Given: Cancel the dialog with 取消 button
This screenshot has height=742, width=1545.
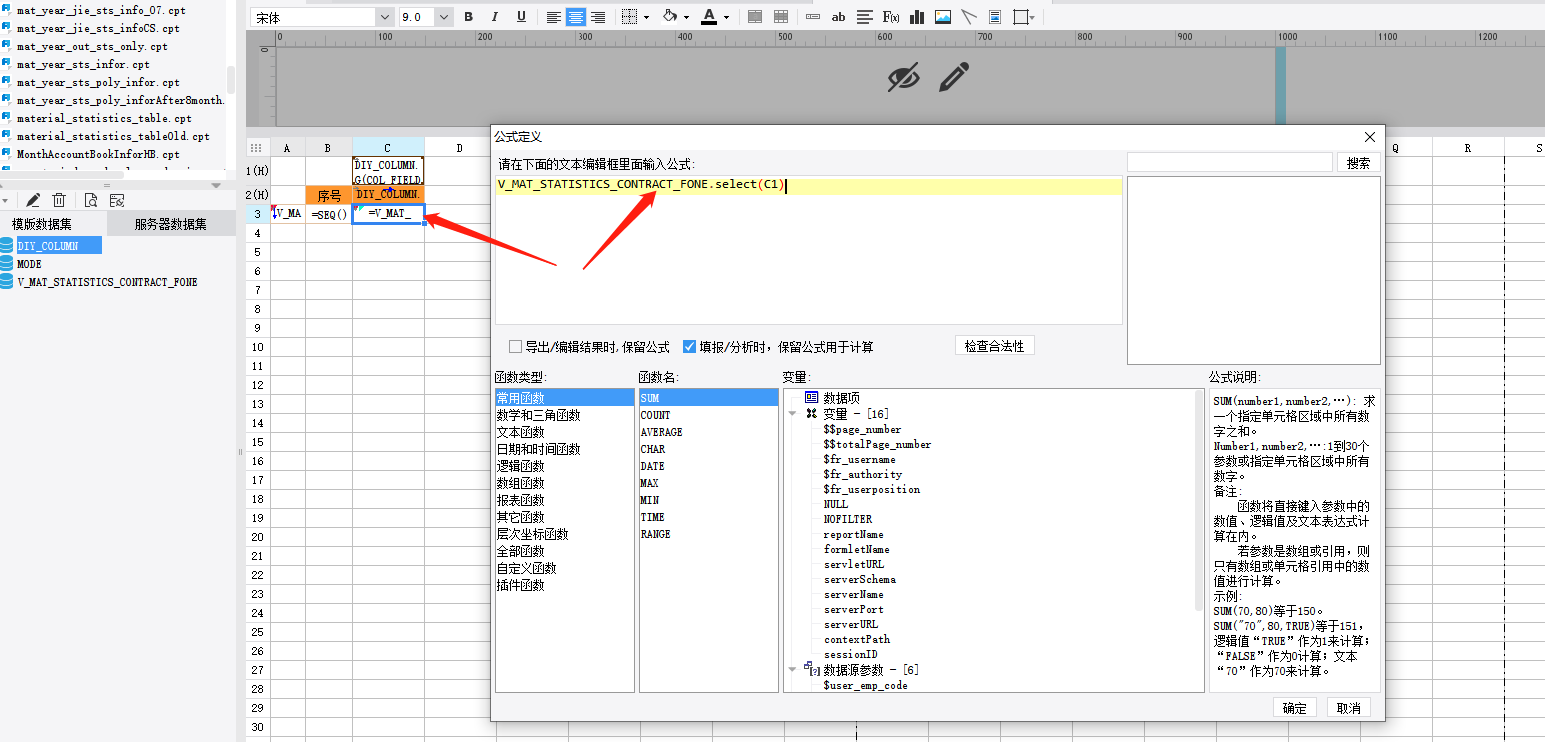Looking at the screenshot, I should click(x=1349, y=707).
